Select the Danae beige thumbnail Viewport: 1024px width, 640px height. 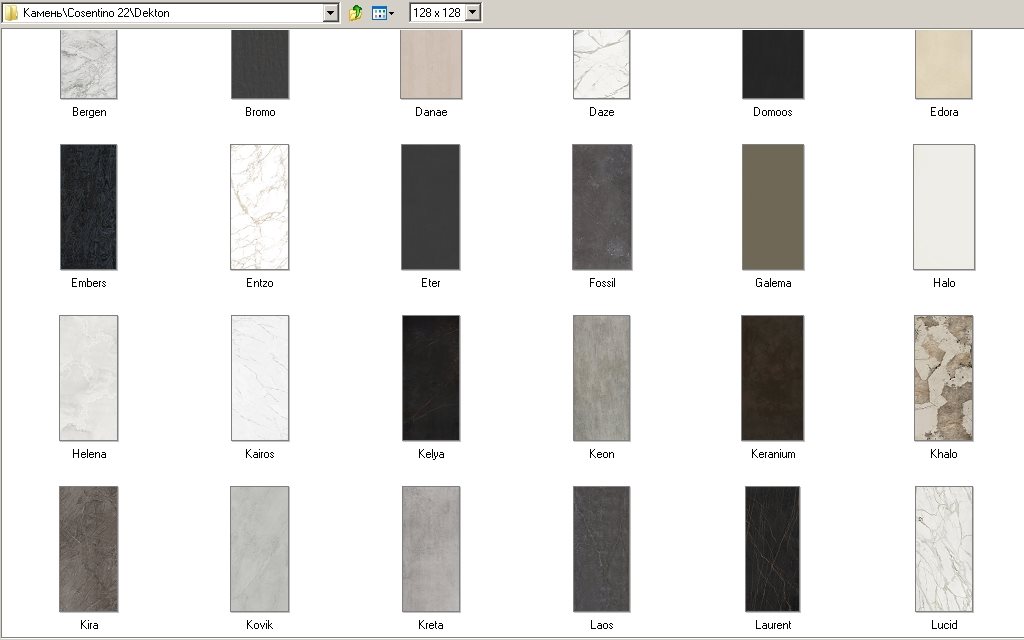(431, 64)
